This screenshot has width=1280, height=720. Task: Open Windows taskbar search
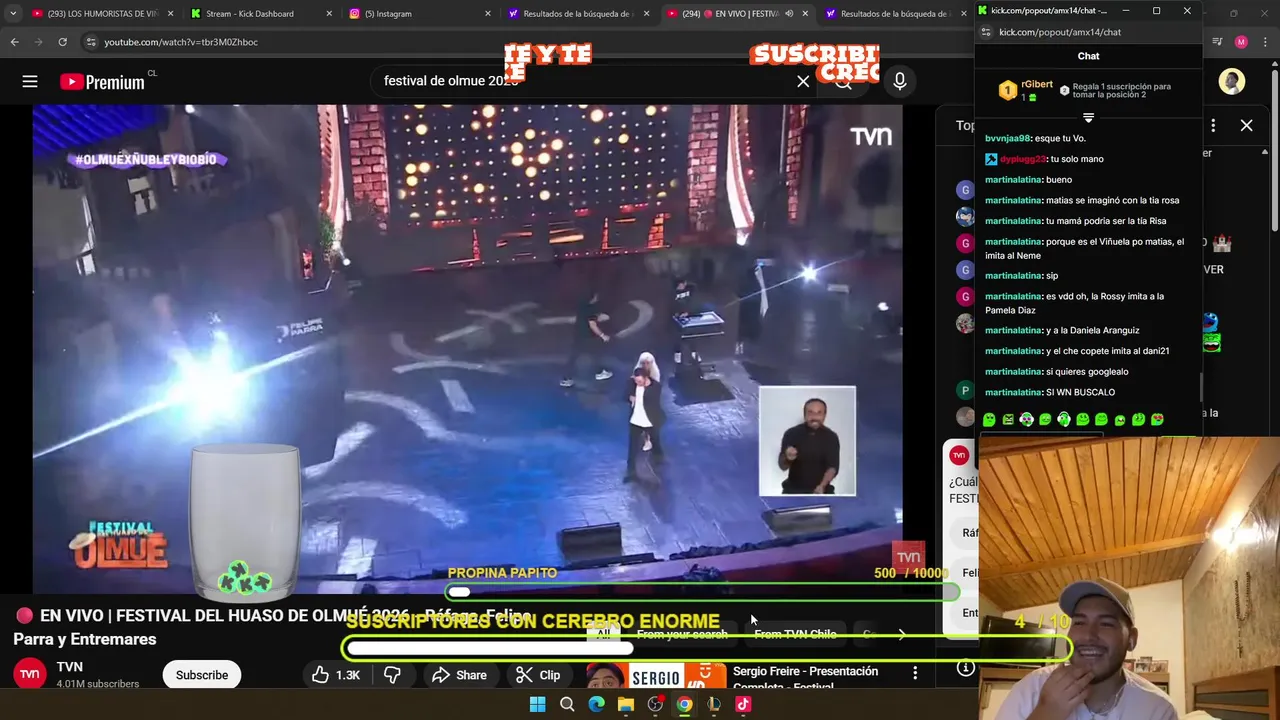click(x=567, y=704)
